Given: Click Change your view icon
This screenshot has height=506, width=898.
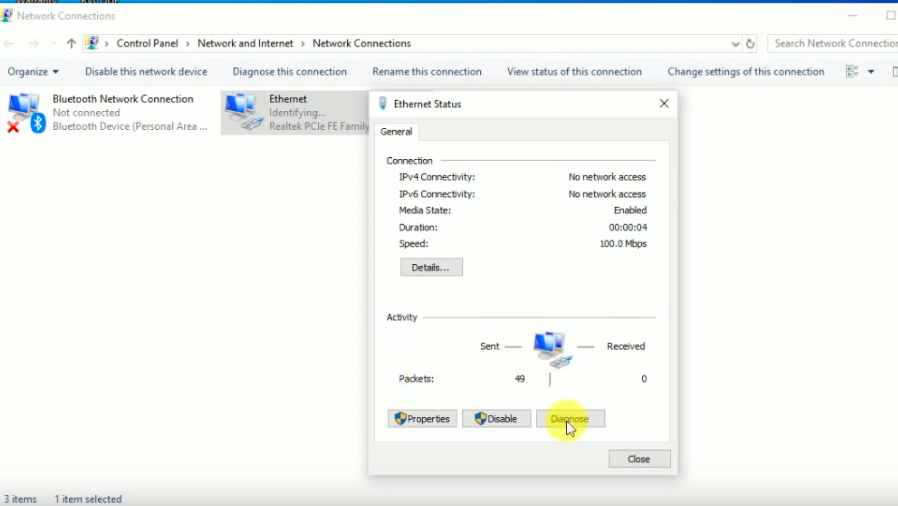Looking at the screenshot, I should 852,72.
